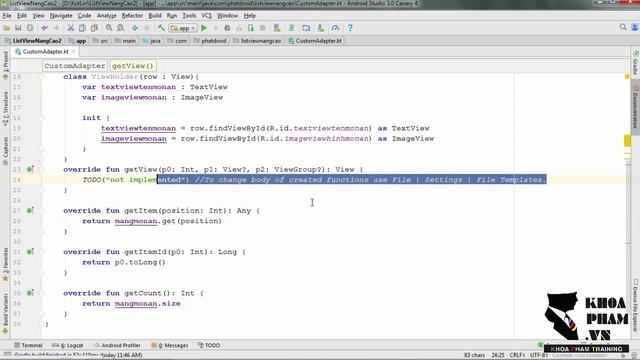The height and width of the screenshot is (360, 640).
Task: Toggle tool window bars at bottom-left corner
Action: [7, 354]
